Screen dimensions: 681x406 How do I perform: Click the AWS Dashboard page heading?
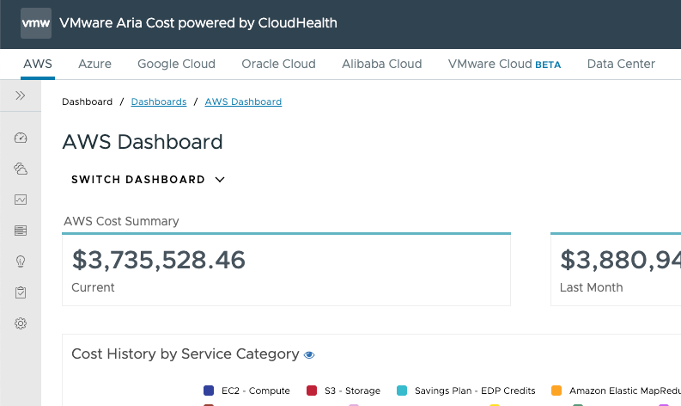tap(142, 142)
